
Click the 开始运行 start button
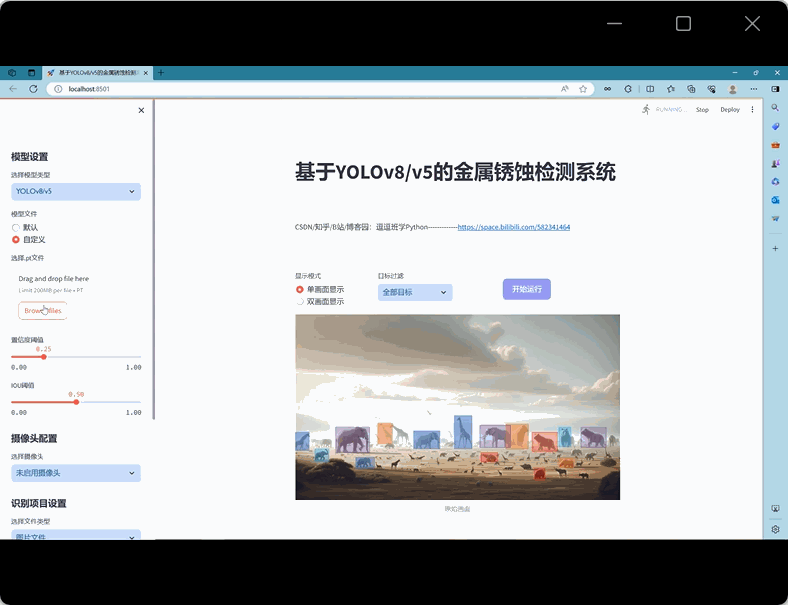[527, 289]
